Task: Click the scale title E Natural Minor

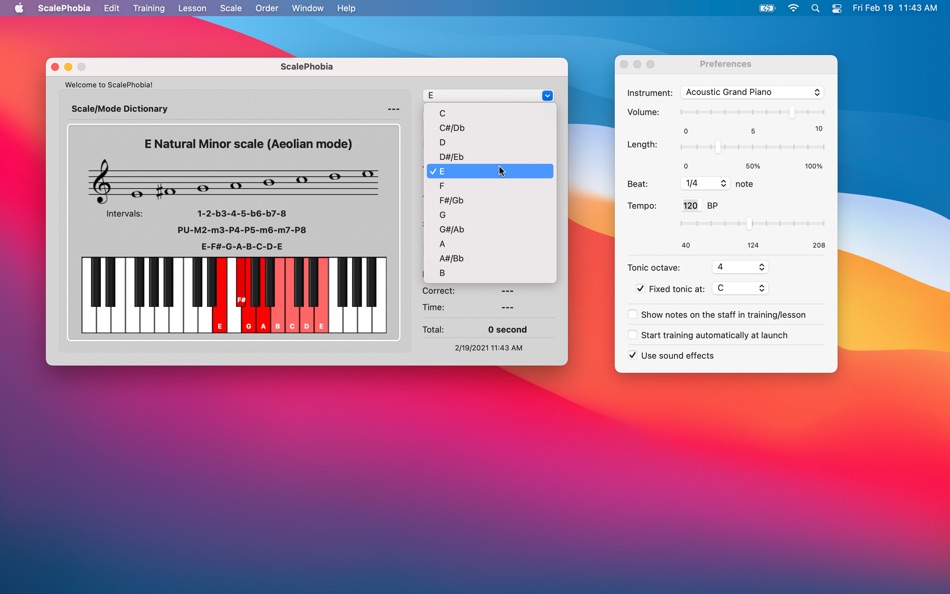Action: click(x=248, y=144)
